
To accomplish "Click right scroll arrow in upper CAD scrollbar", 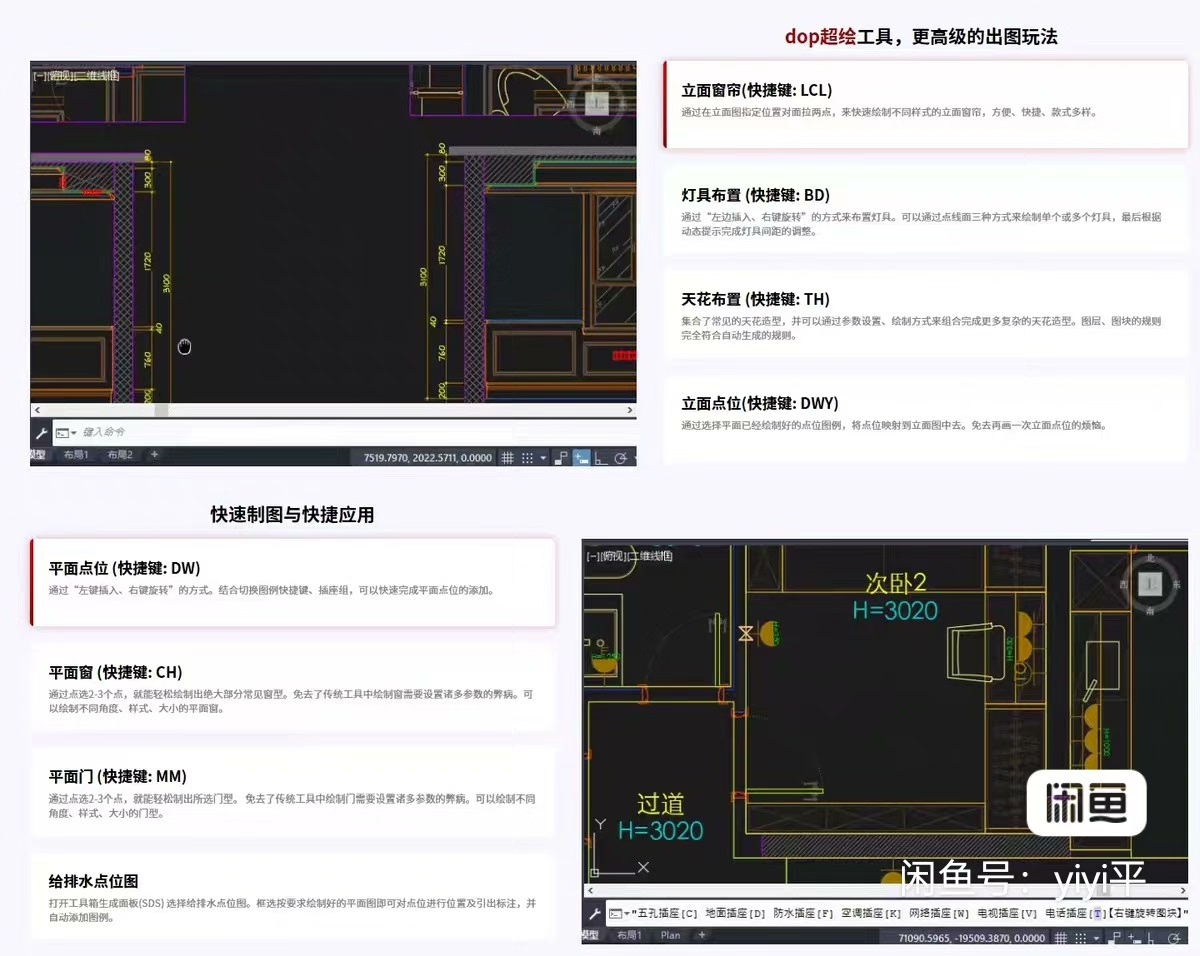I will [x=629, y=410].
